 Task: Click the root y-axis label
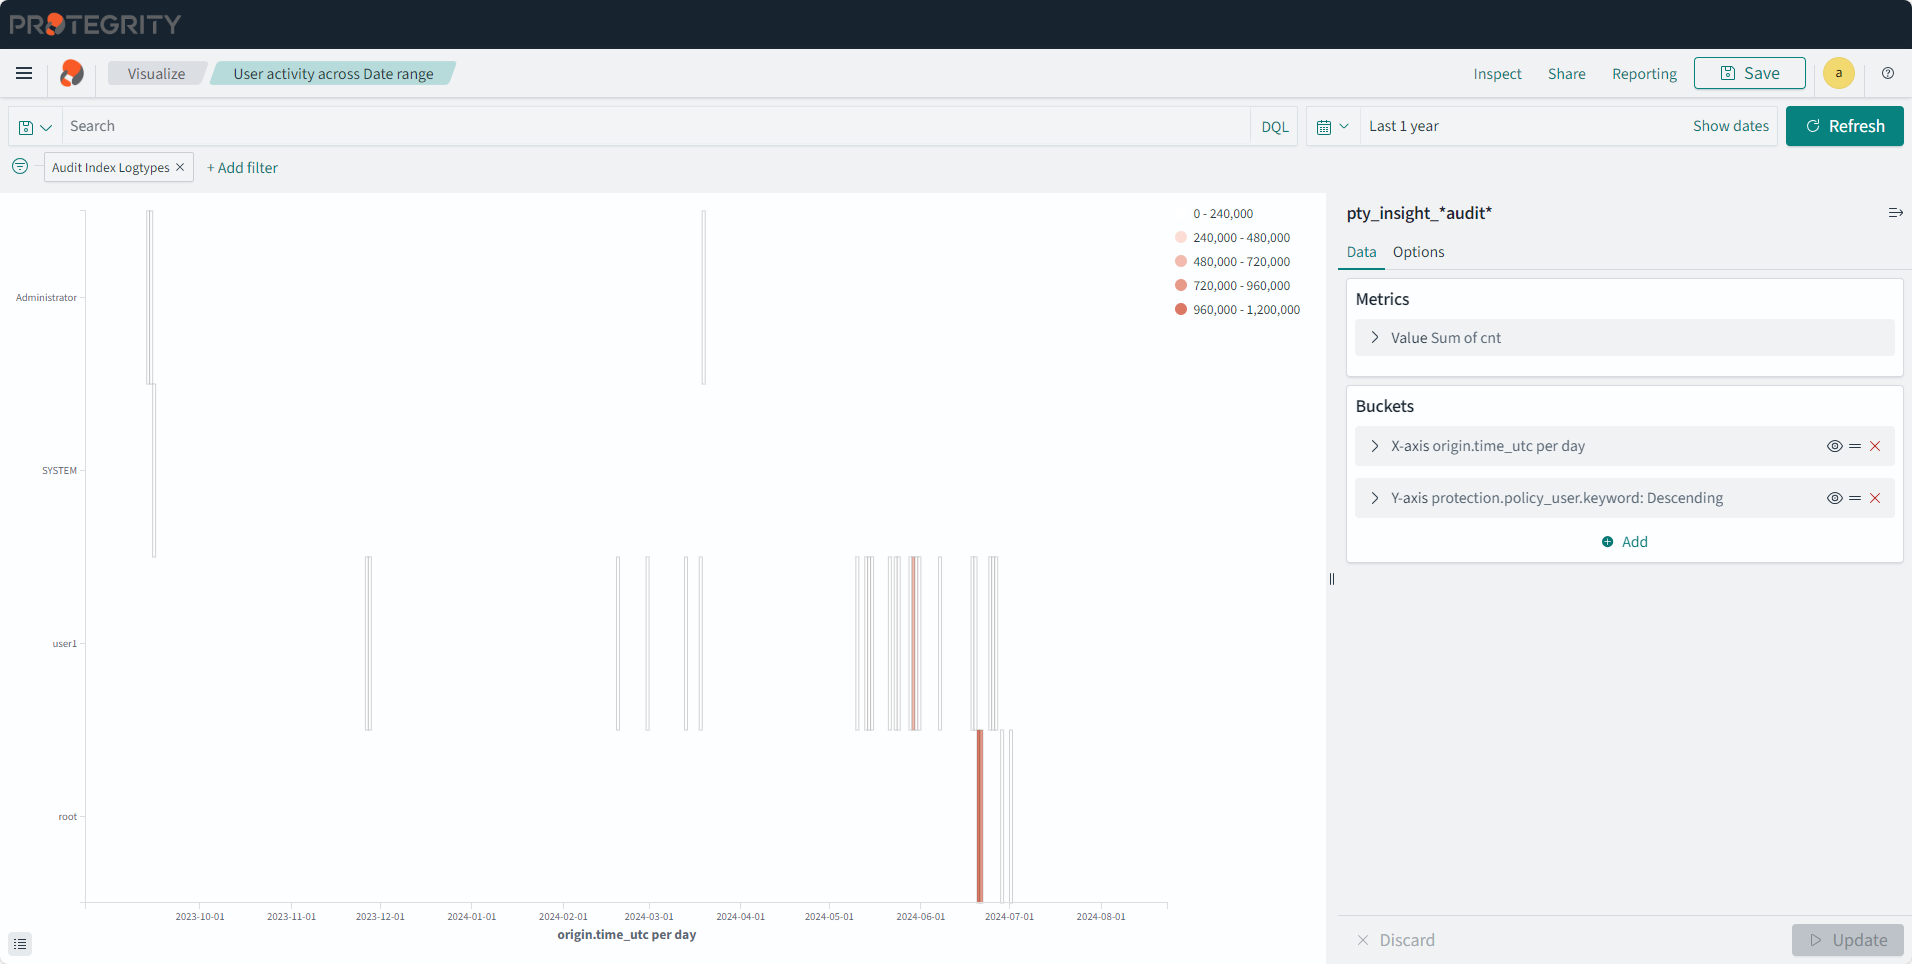click(67, 817)
